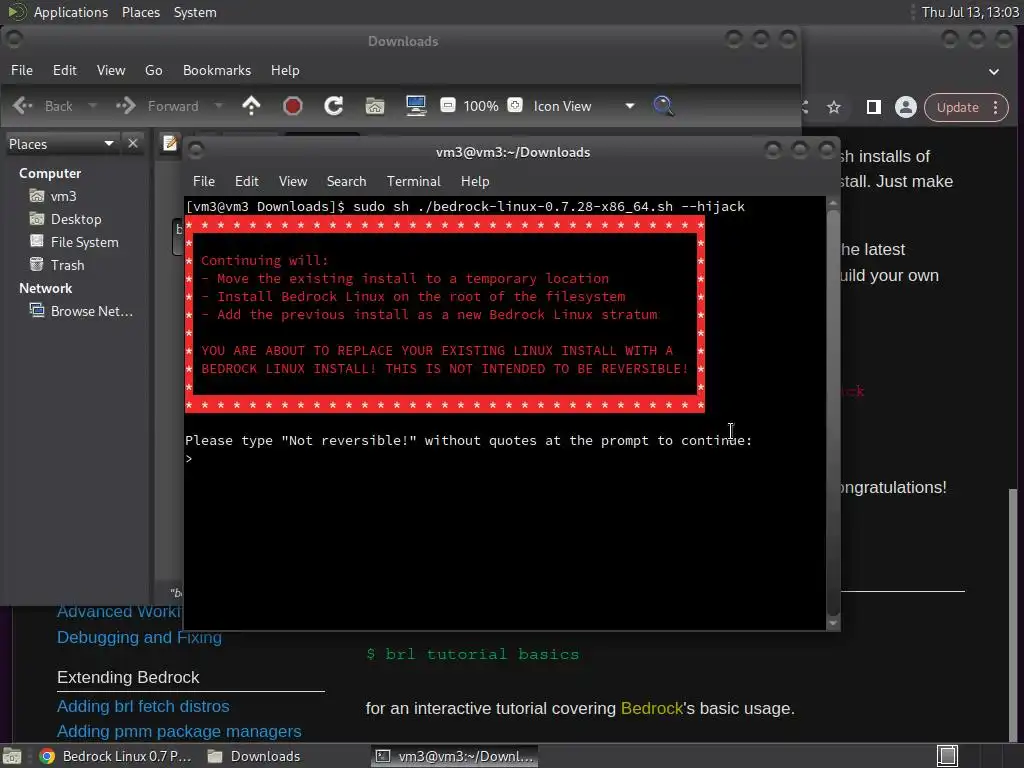Open the file manager View menu
Image resolution: width=1024 pixels, height=768 pixels.
pyautogui.click(x=111, y=70)
